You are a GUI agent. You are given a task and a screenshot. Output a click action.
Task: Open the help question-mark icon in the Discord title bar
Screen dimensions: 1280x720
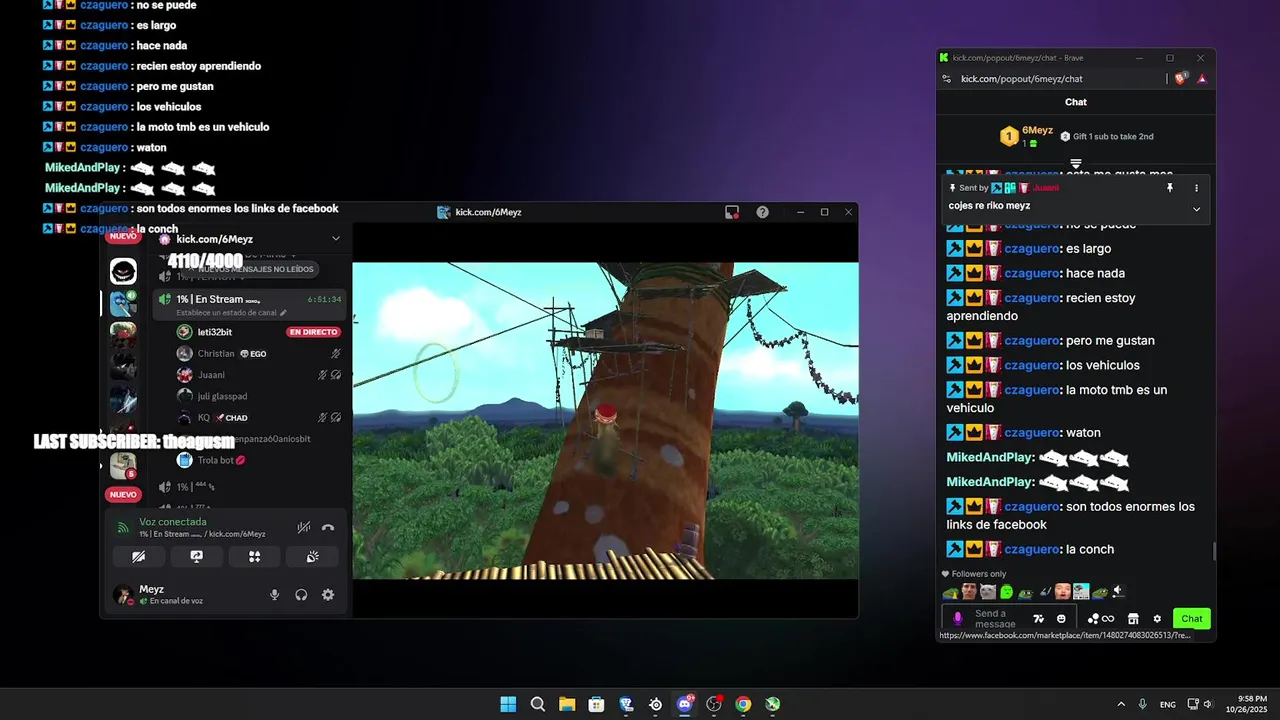pos(763,212)
